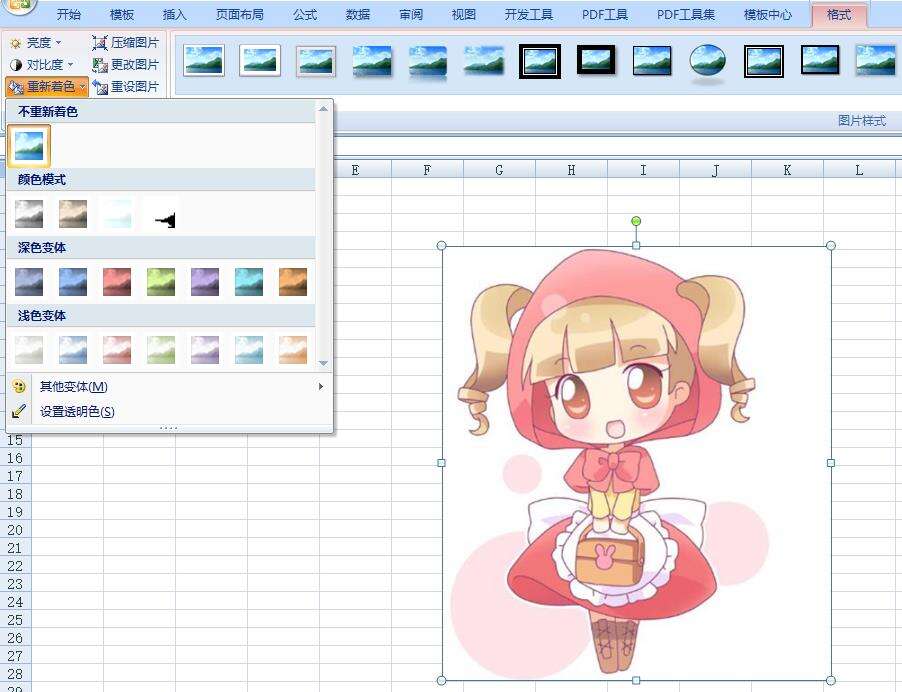This screenshot has height=692, width=902.
Task: Apply the light orange variation
Action: point(293,350)
